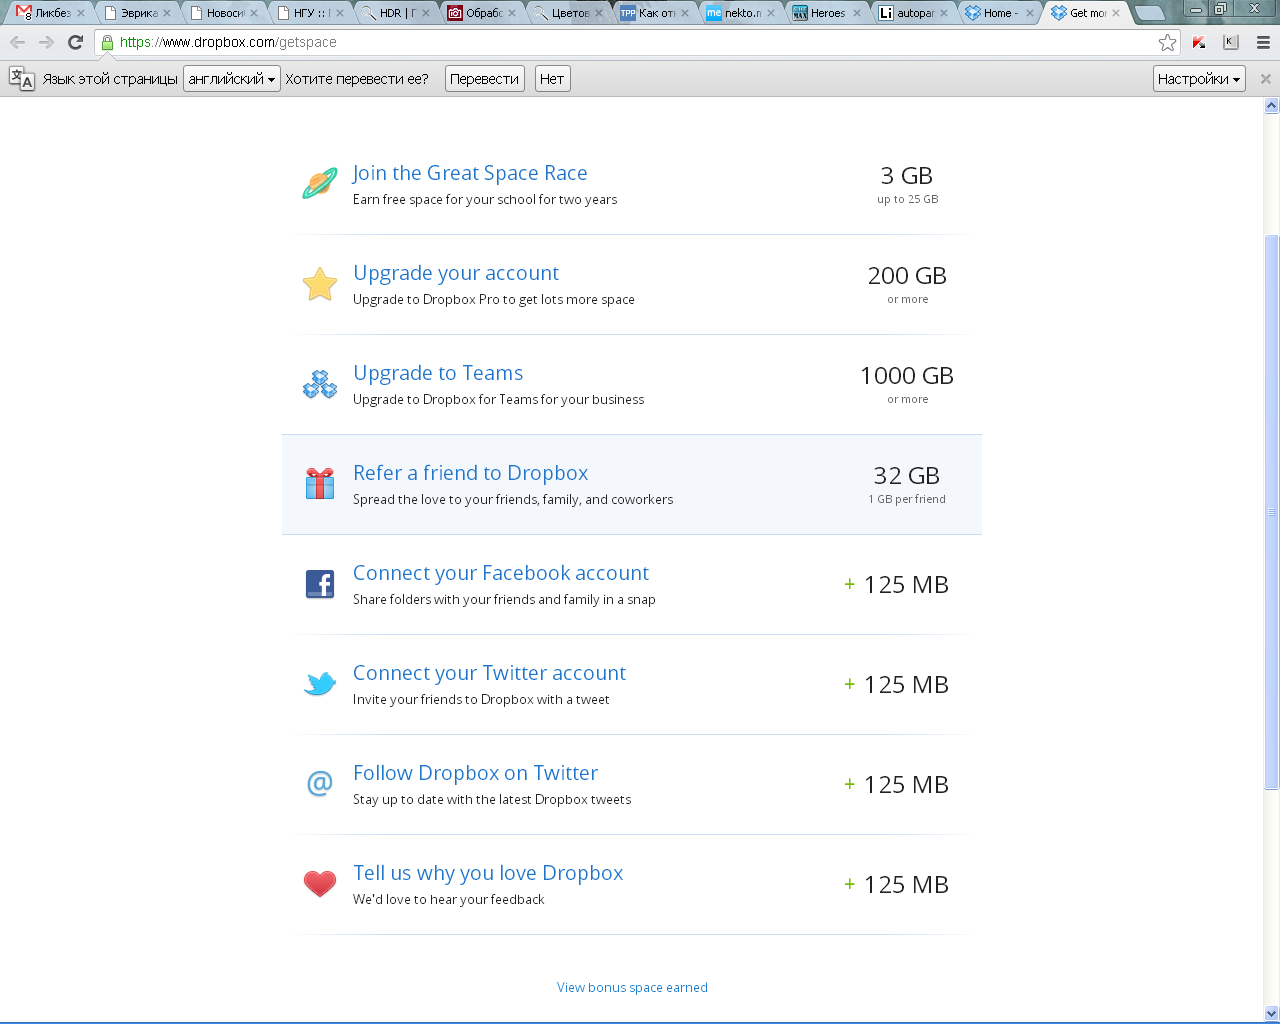Switch to the Dropbox Home tab
Image resolution: width=1280 pixels, height=1024 pixels.
998,13
